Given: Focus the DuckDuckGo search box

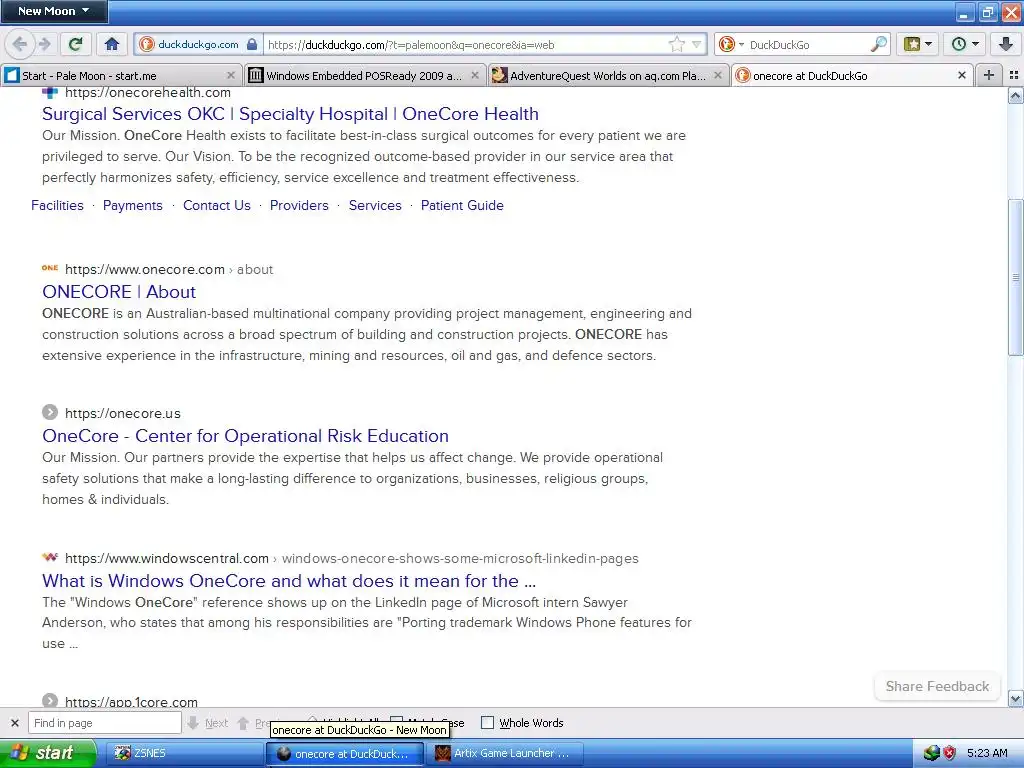Looking at the screenshot, I should click(x=807, y=44).
